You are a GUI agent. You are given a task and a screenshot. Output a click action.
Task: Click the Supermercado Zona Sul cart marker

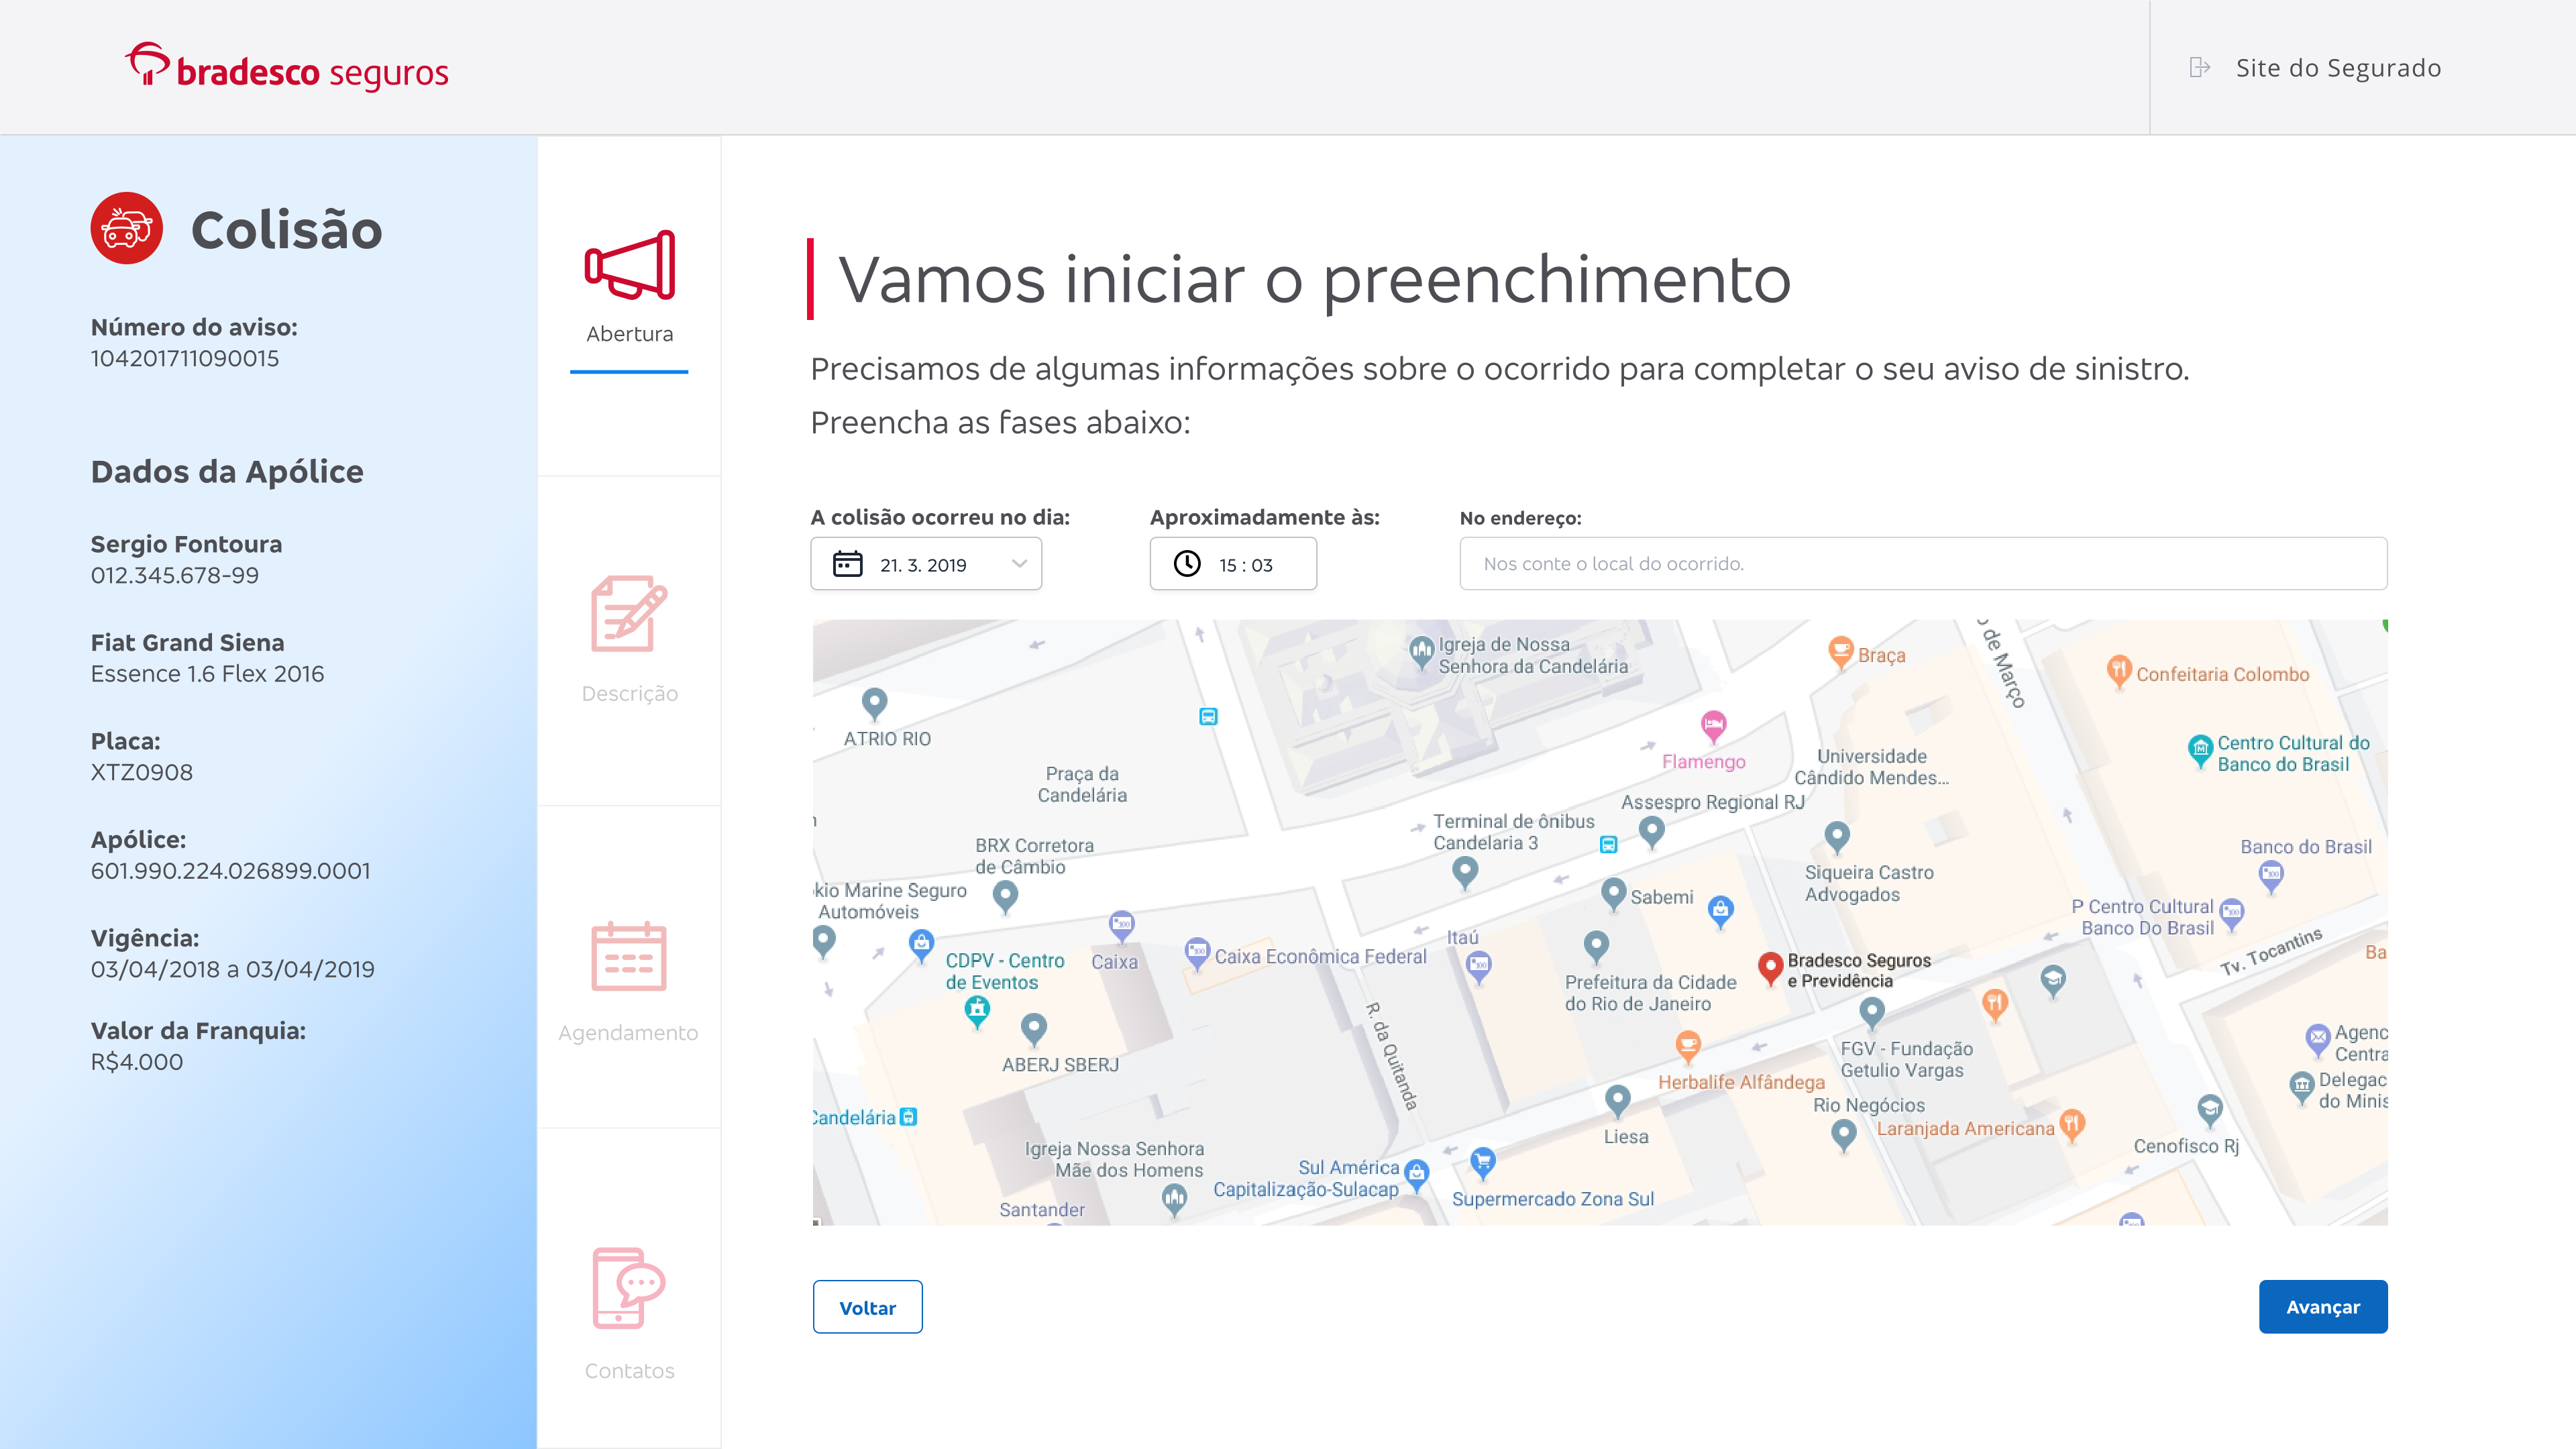[x=1482, y=1163]
